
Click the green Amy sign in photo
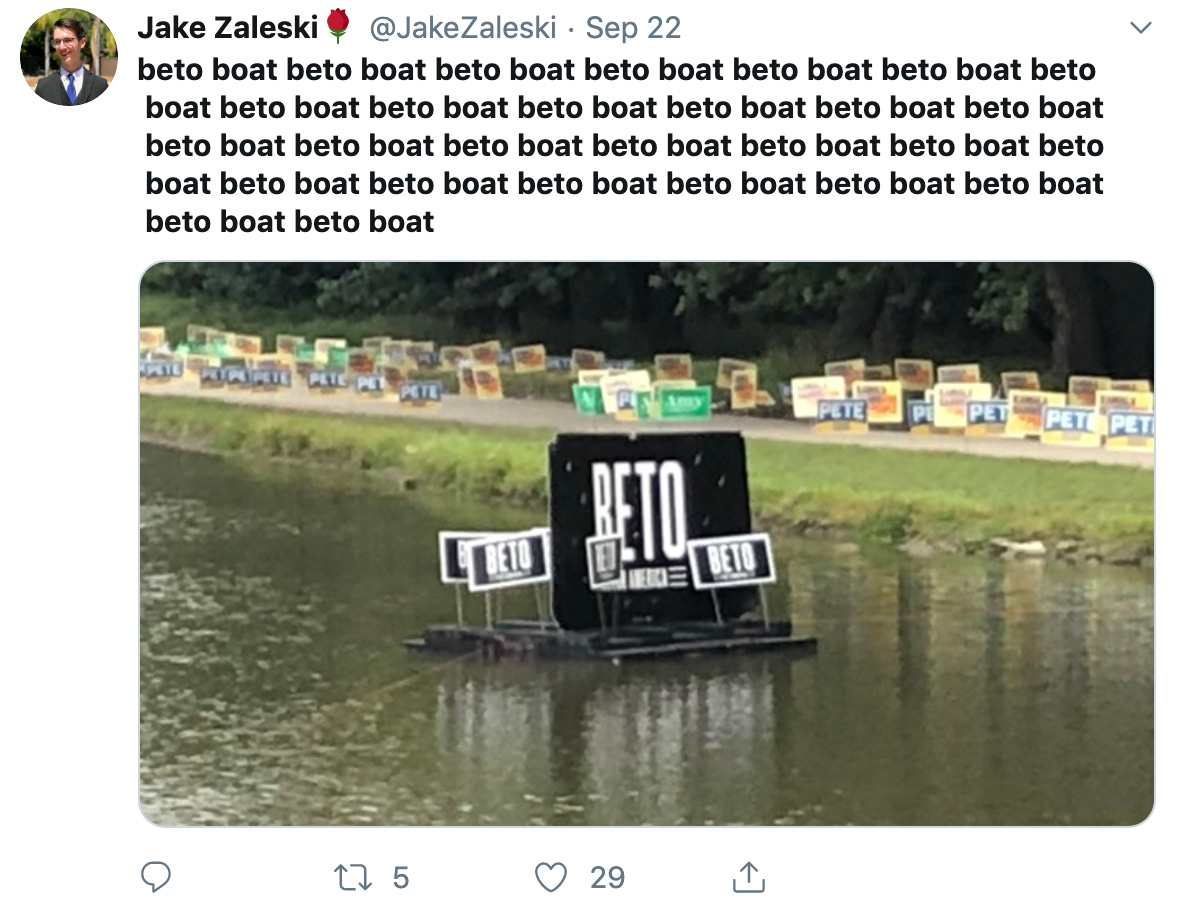click(685, 402)
